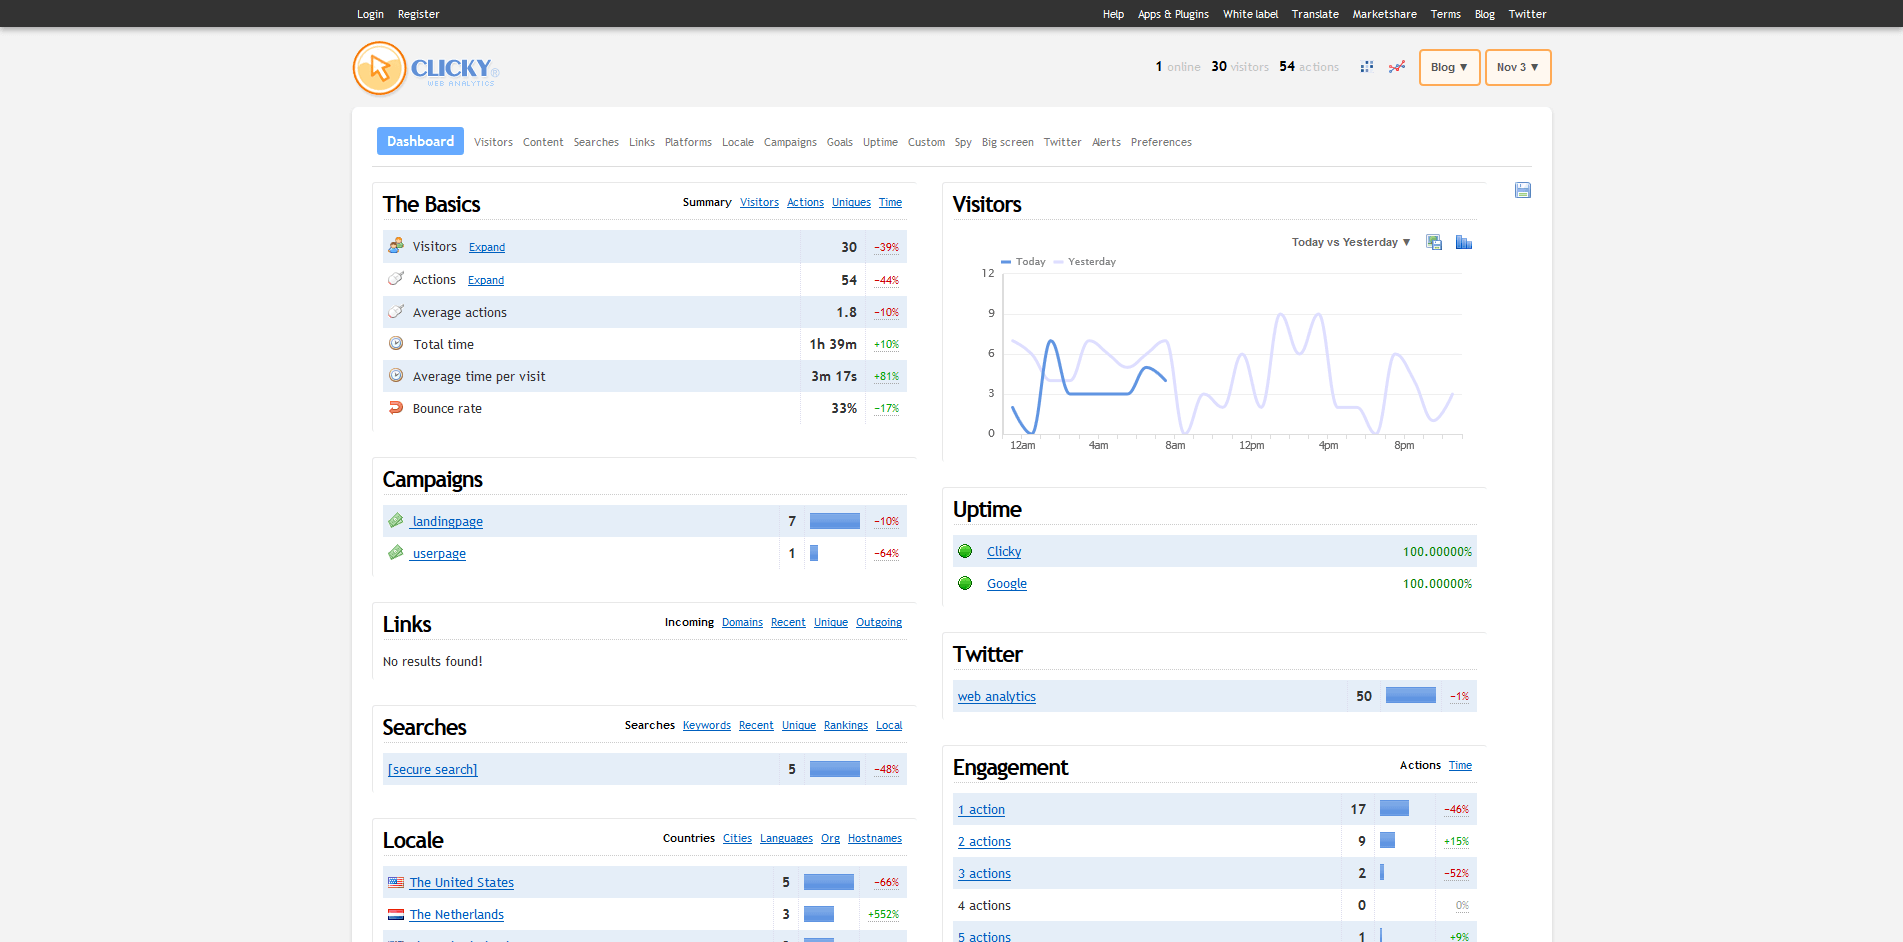
Task: Open the Platforms tab
Action: tap(688, 142)
